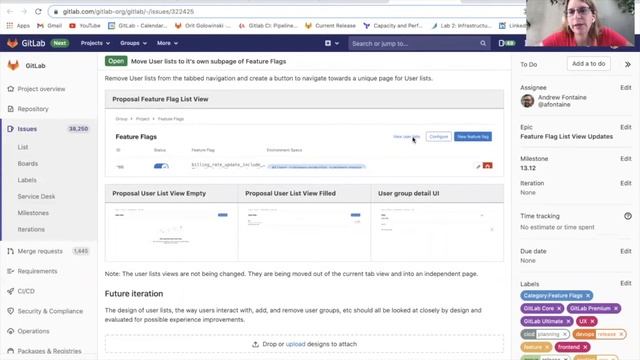
Task: Edit the Iteration
Action: coord(626,183)
